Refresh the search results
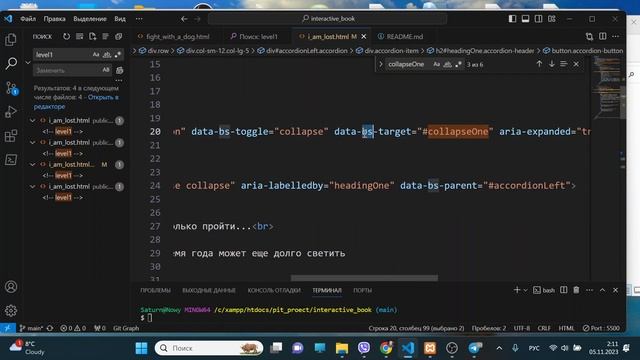The image size is (640, 360). 66,36
